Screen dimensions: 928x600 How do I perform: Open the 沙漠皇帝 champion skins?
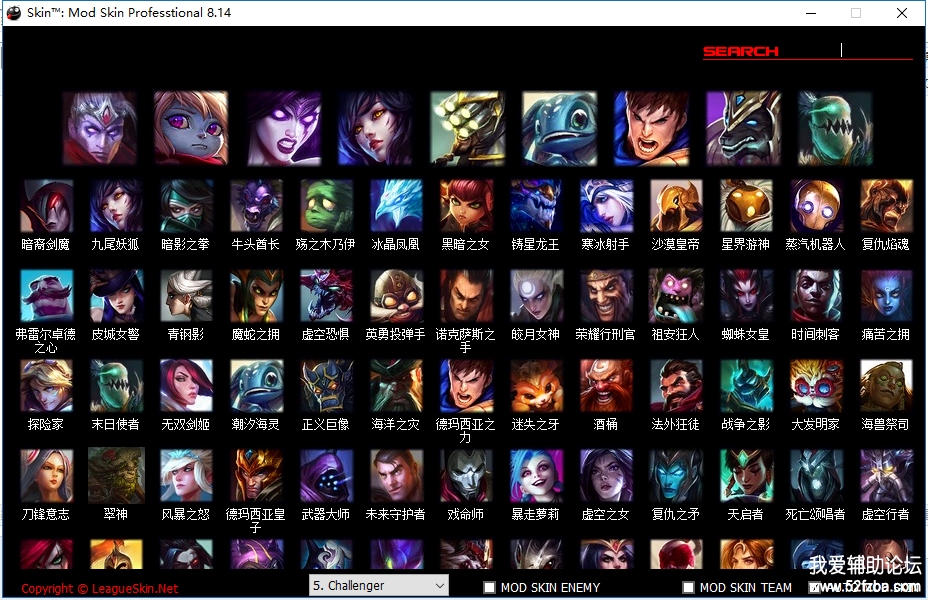tap(676, 206)
